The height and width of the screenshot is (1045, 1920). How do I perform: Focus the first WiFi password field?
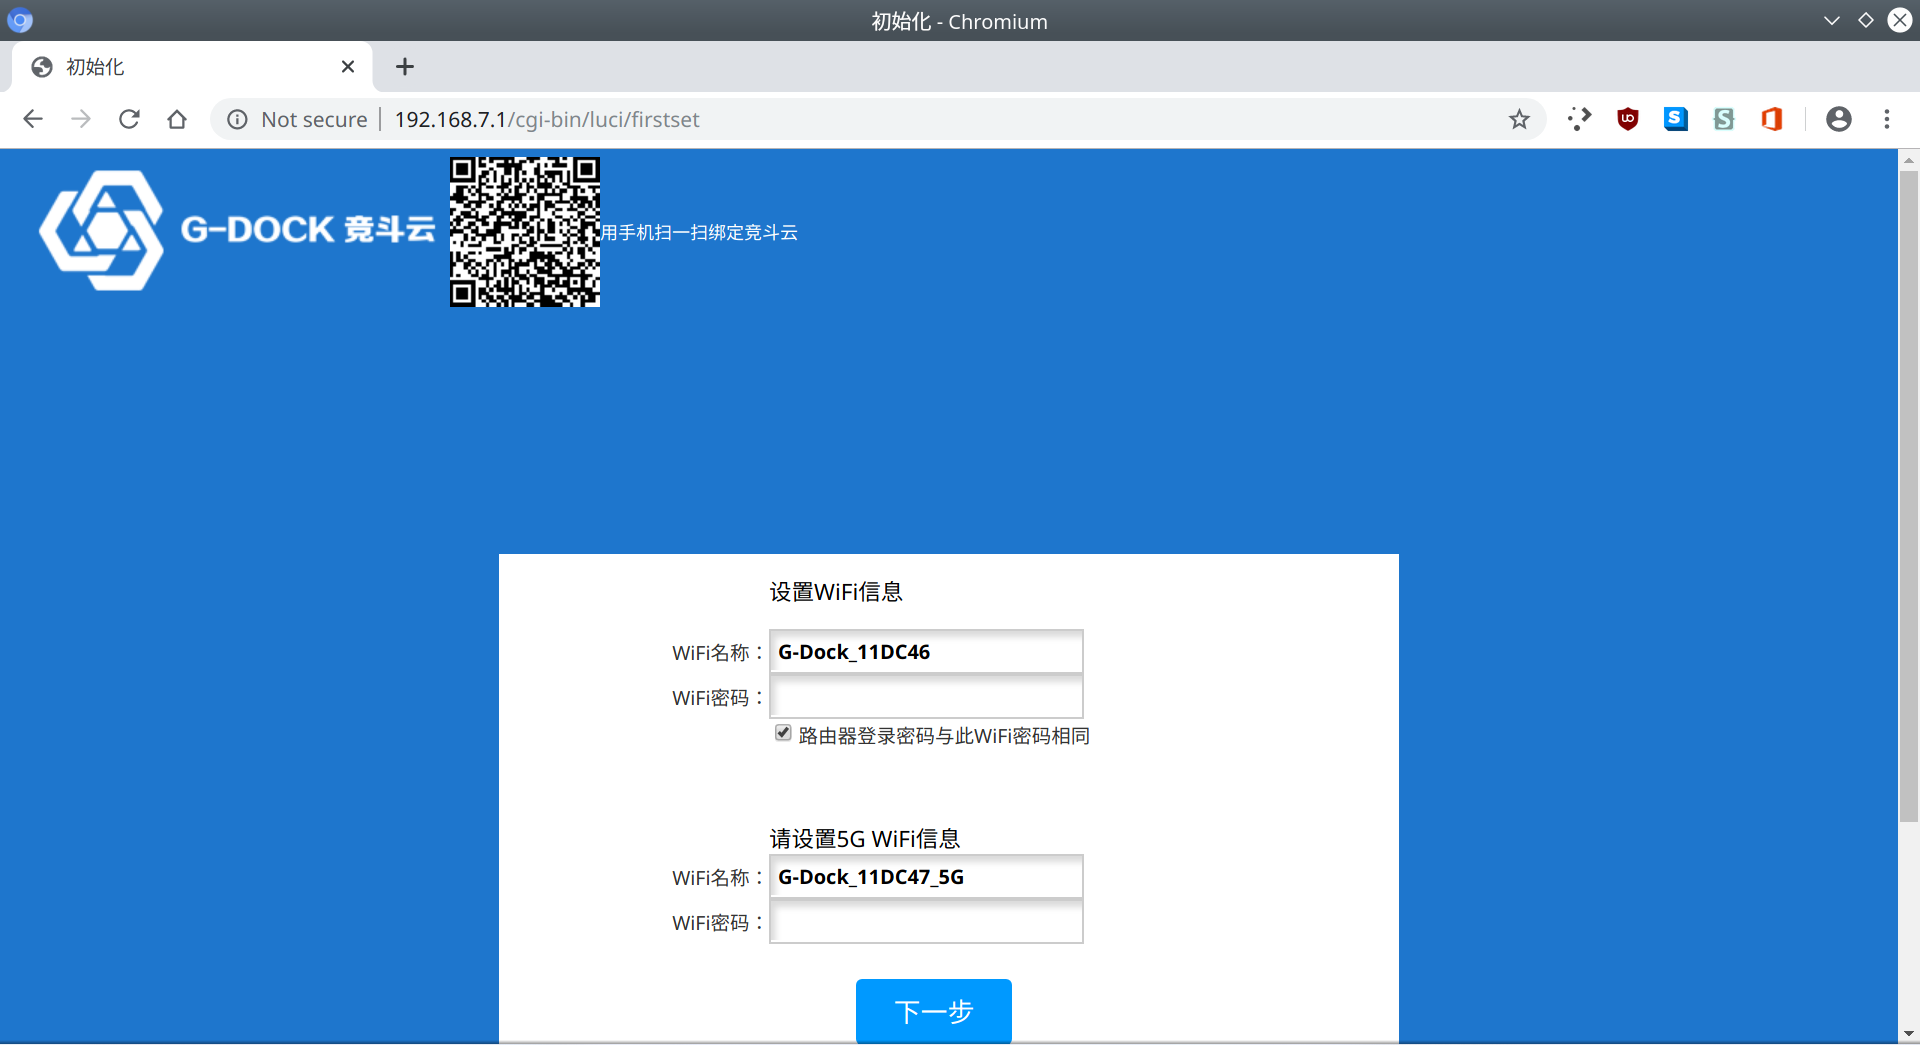[926, 697]
